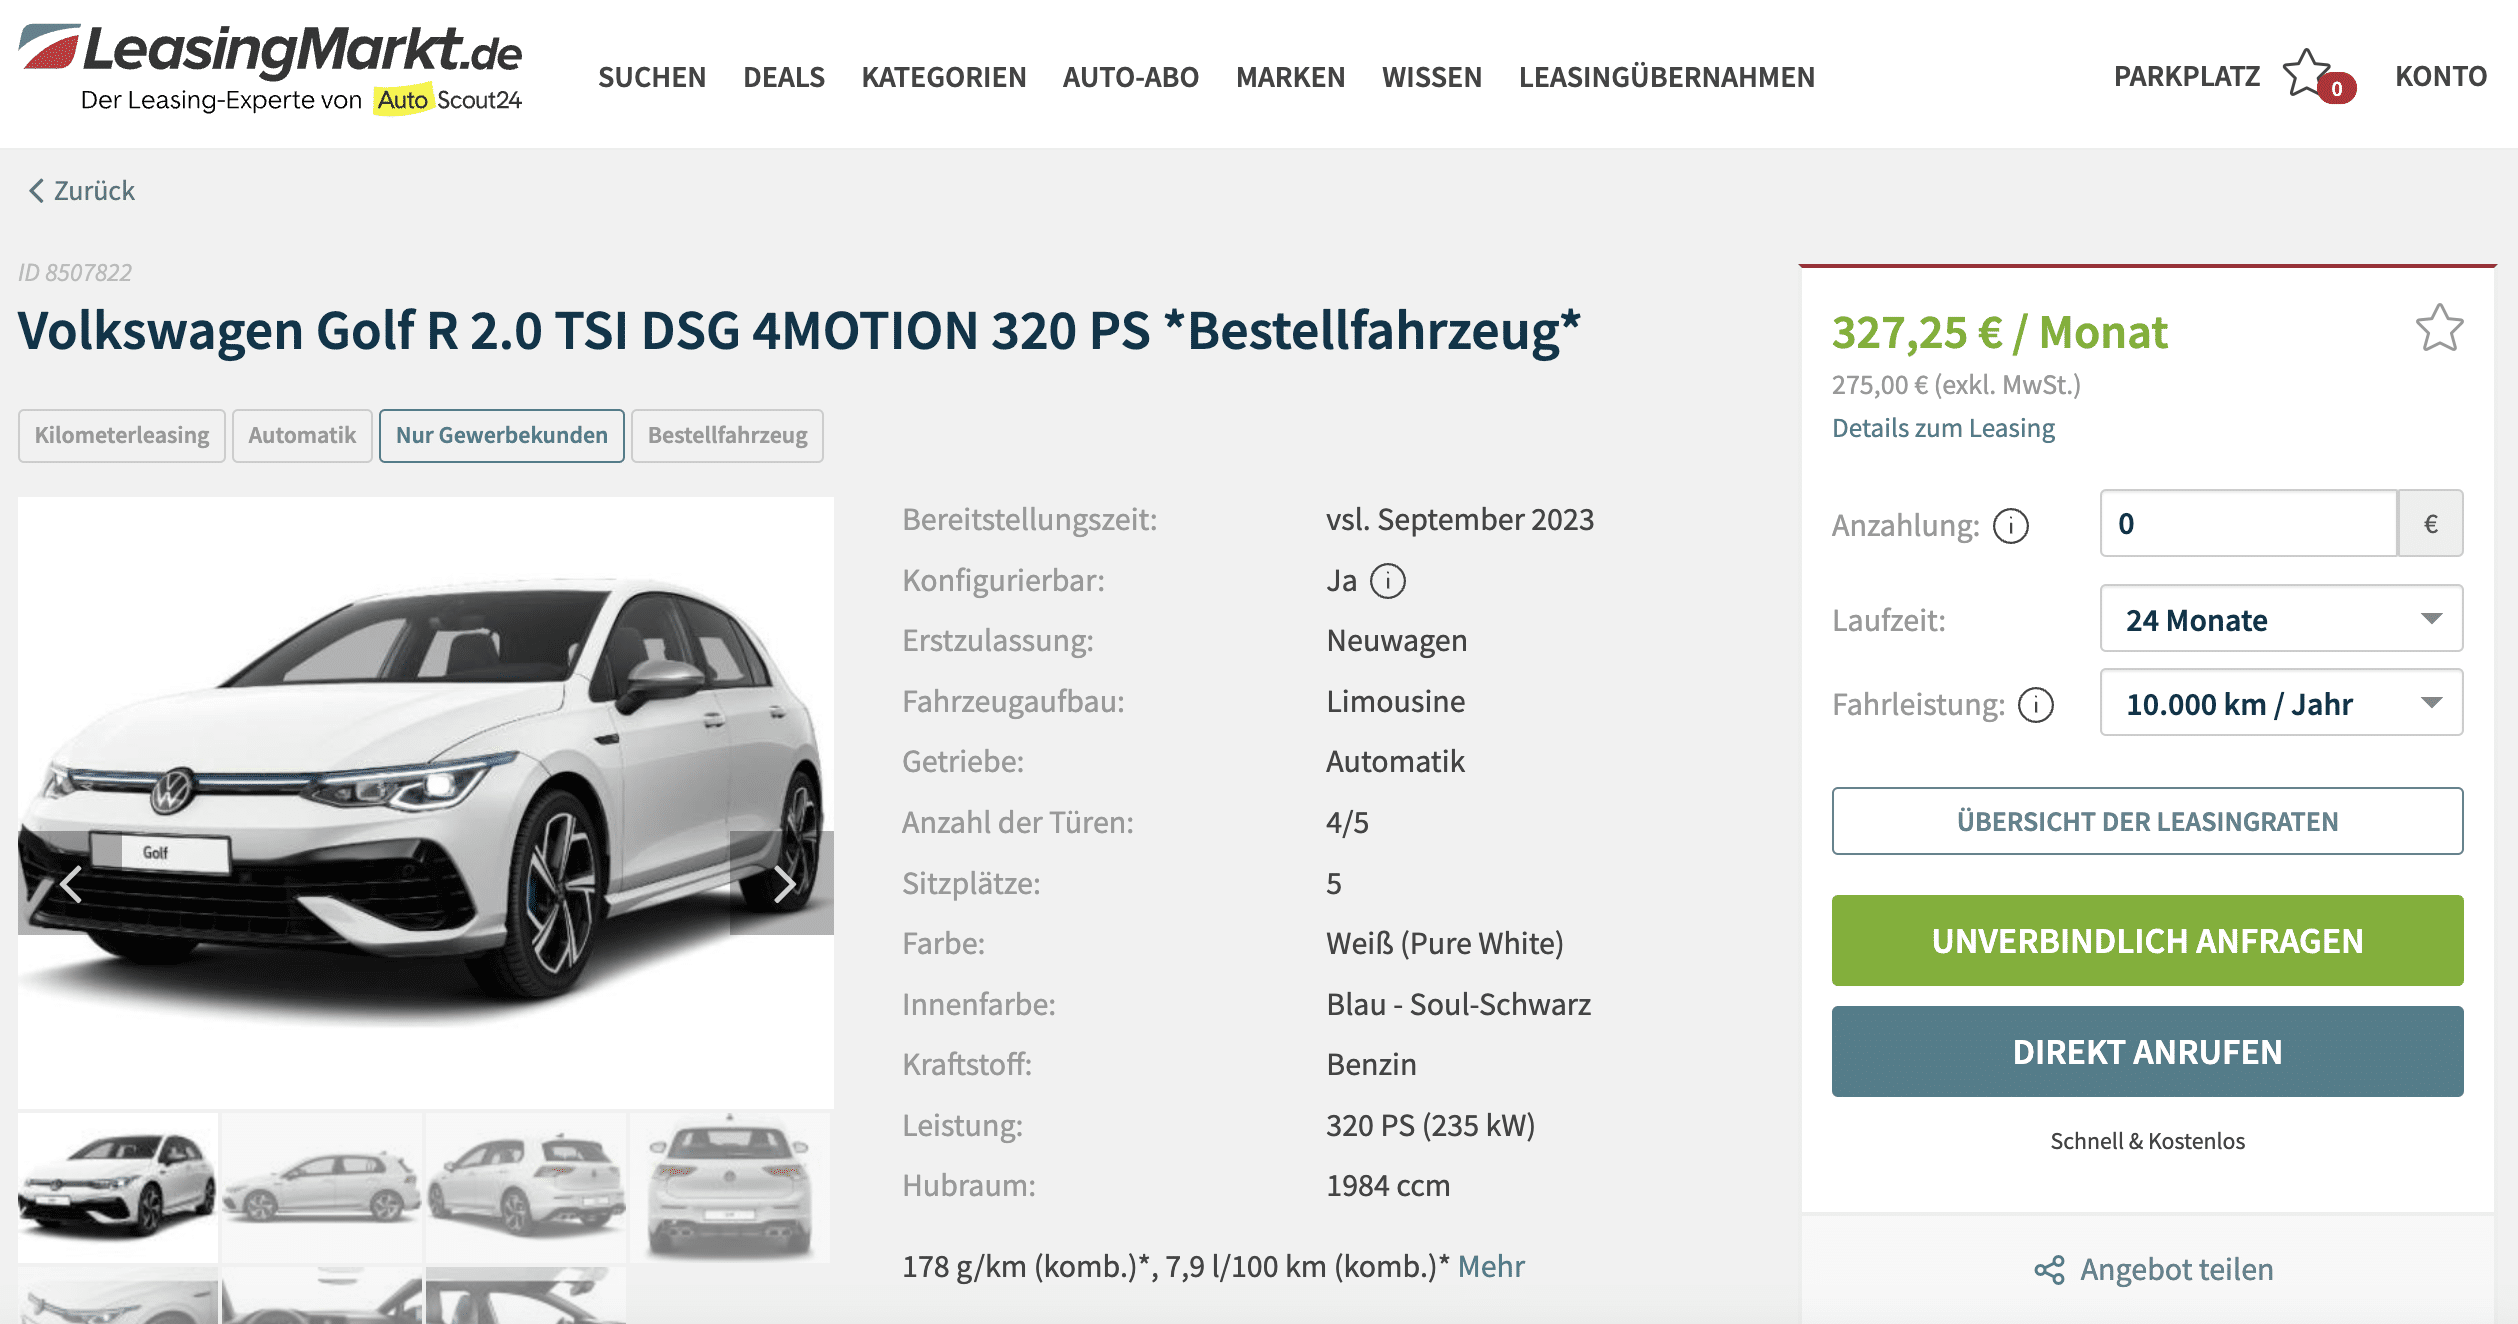The image size is (2518, 1324).
Task: Select the Kilometerleasing tag
Action: pyautogui.click(x=122, y=435)
